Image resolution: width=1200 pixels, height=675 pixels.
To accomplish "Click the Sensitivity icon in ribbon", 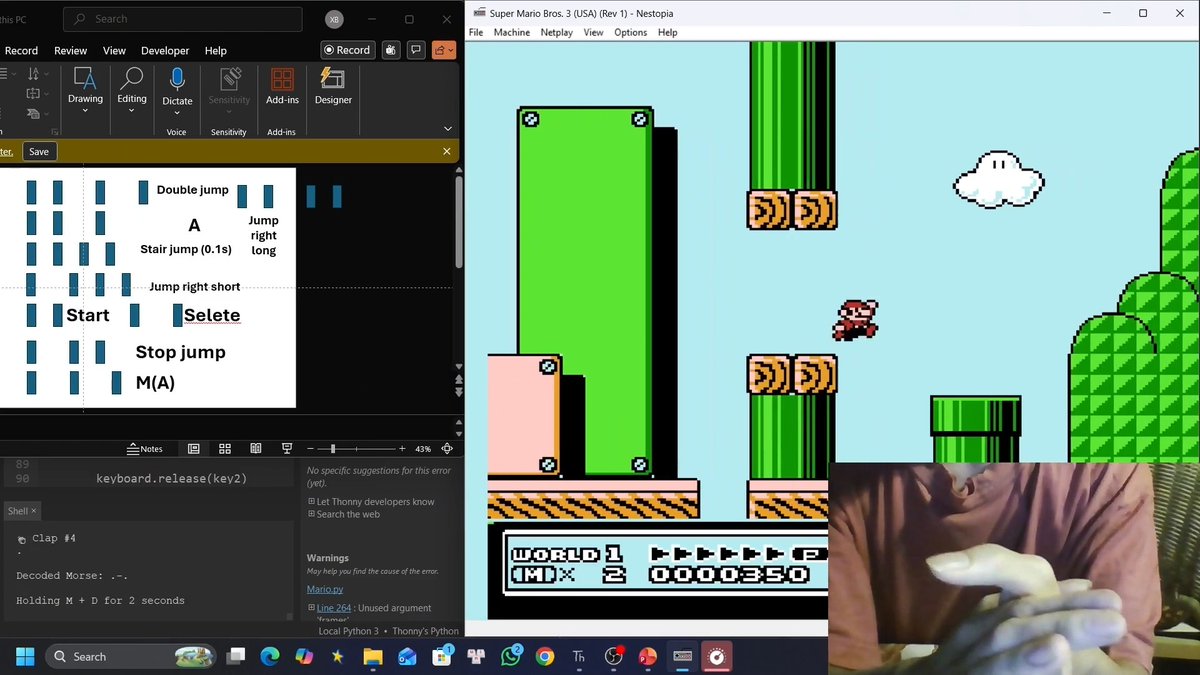I will [229, 79].
